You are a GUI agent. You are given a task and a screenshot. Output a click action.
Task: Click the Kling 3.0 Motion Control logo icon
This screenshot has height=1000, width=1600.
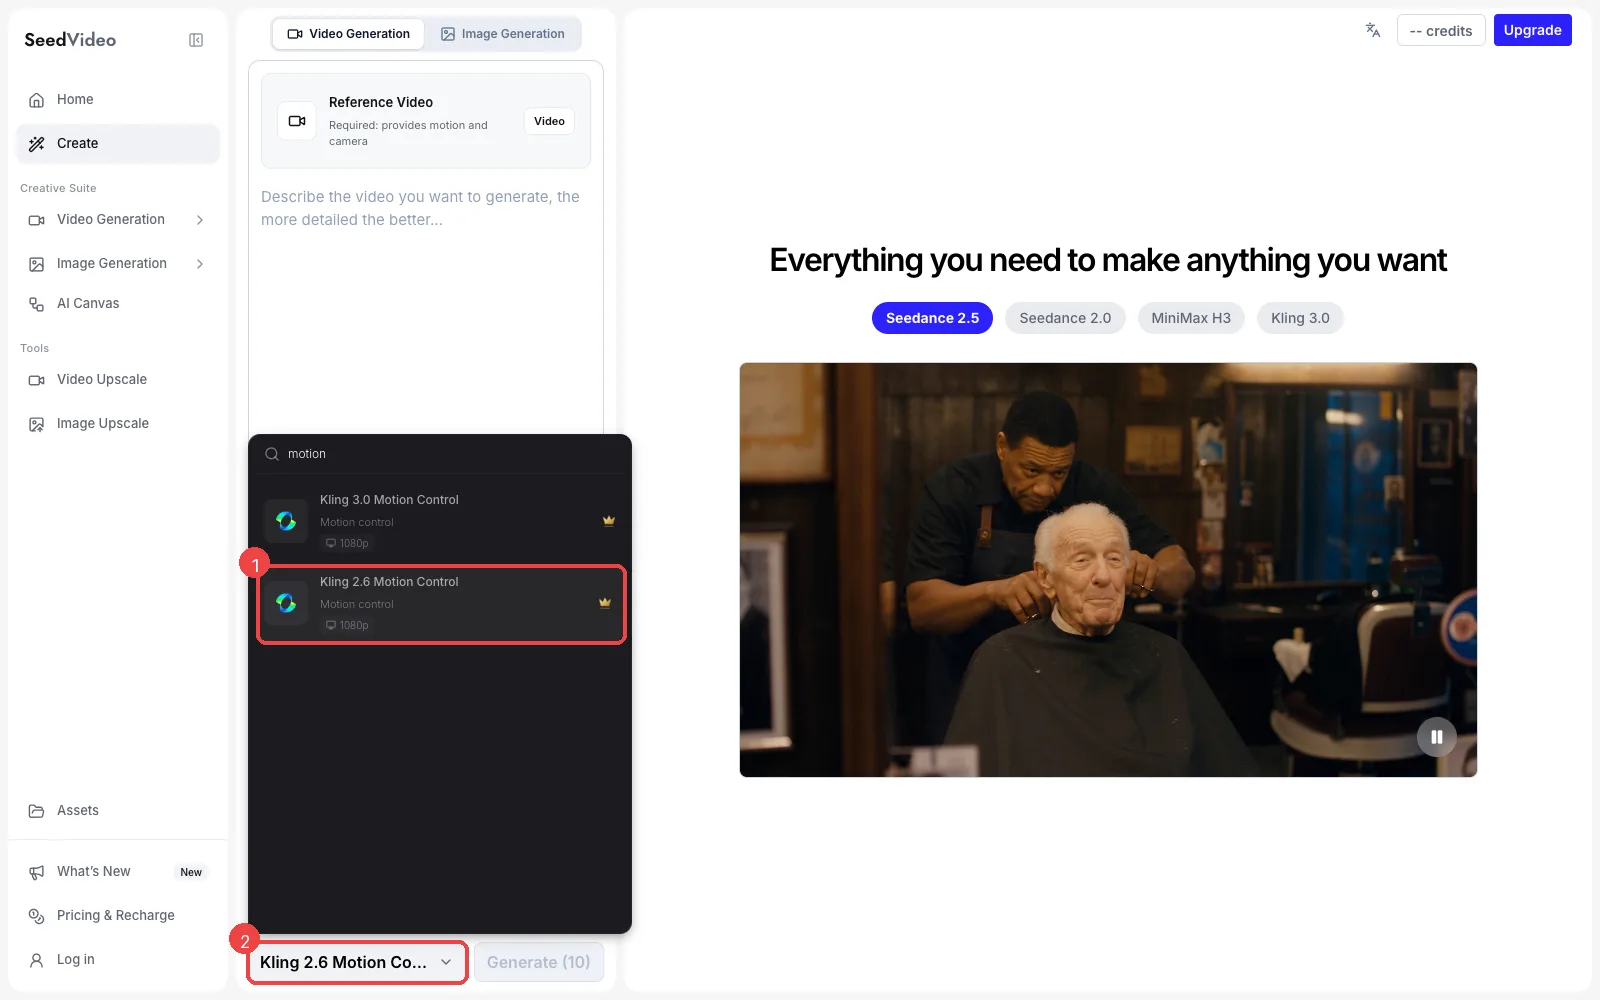point(286,521)
